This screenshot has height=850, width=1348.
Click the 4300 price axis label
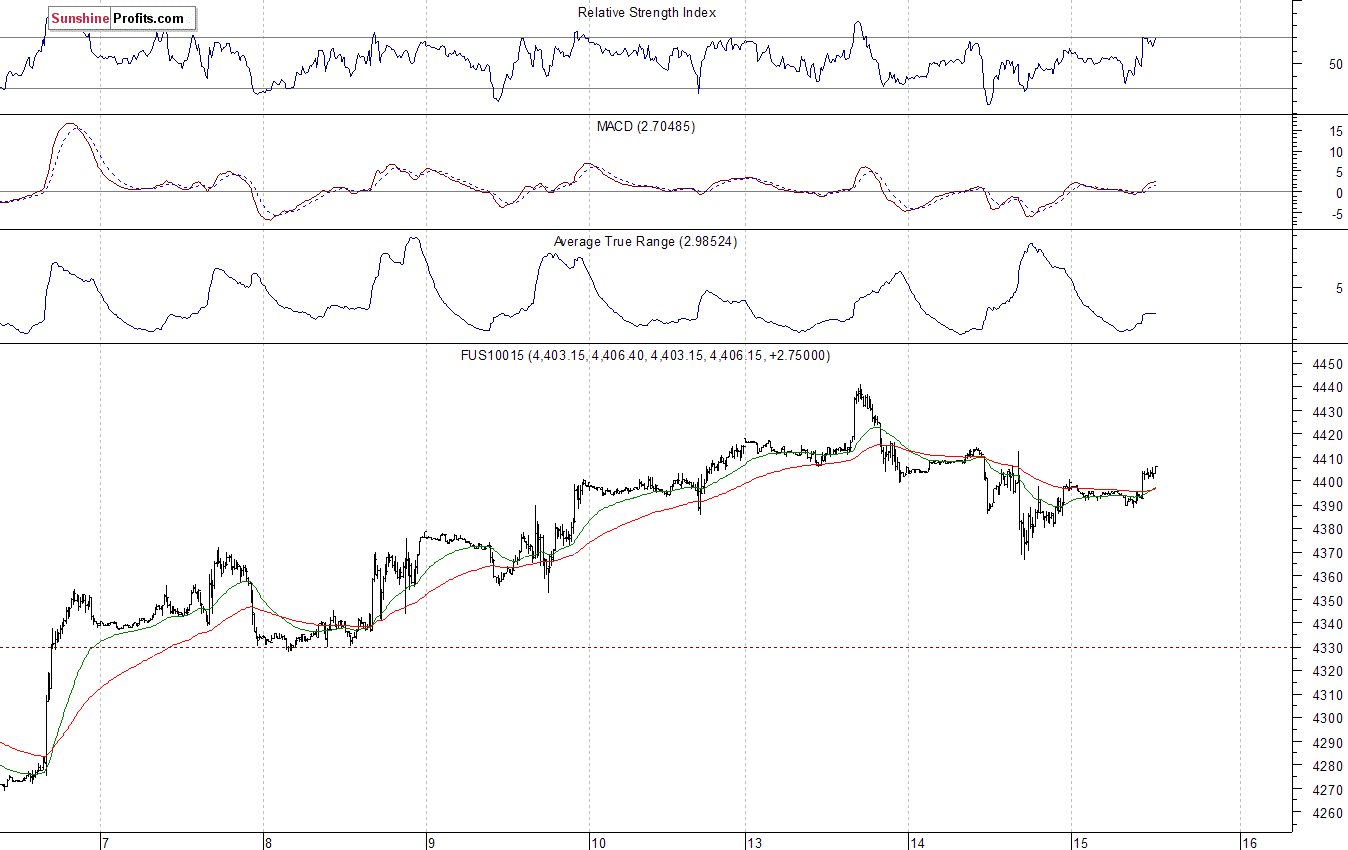1329,718
